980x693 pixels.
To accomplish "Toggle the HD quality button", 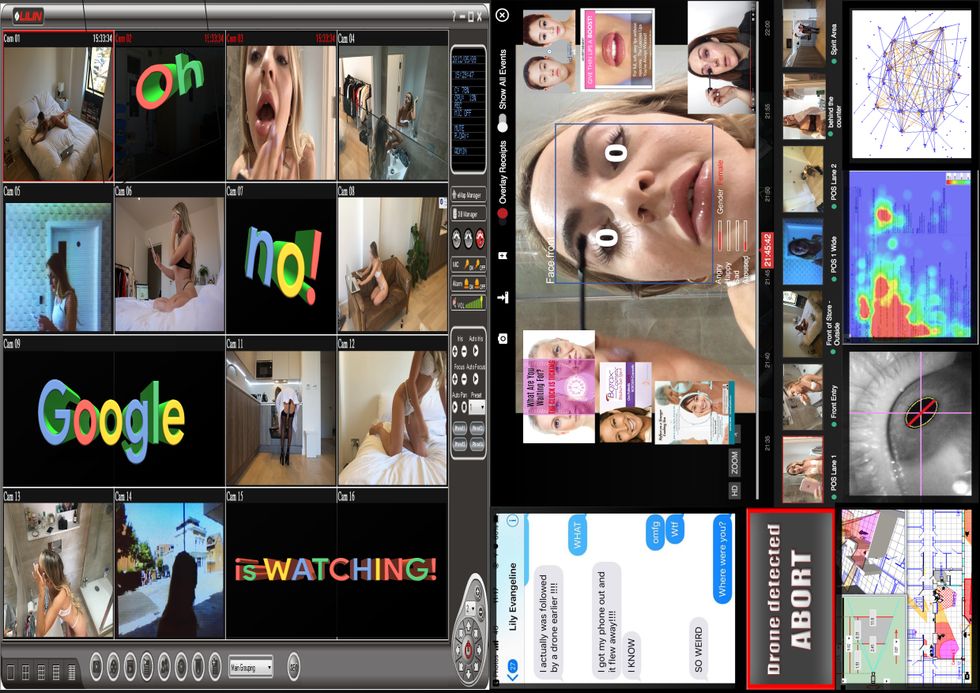I will click(735, 490).
